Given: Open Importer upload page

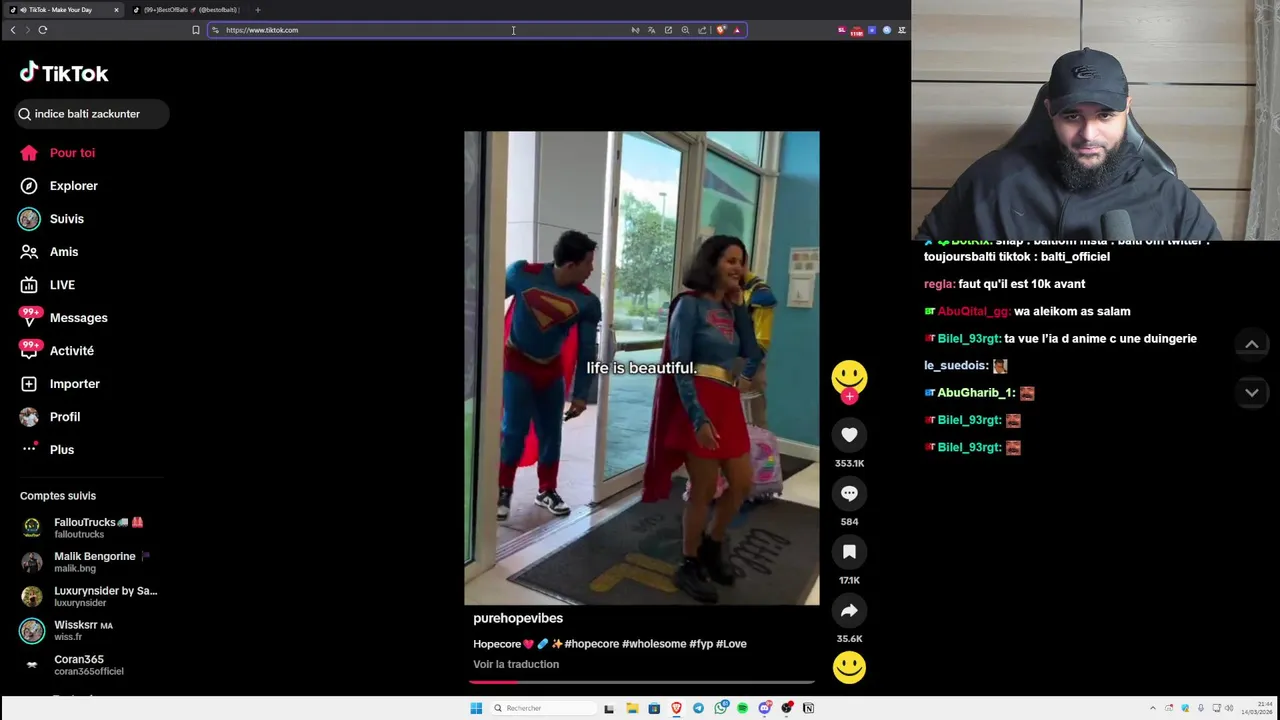Looking at the screenshot, I should tap(60, 384).
